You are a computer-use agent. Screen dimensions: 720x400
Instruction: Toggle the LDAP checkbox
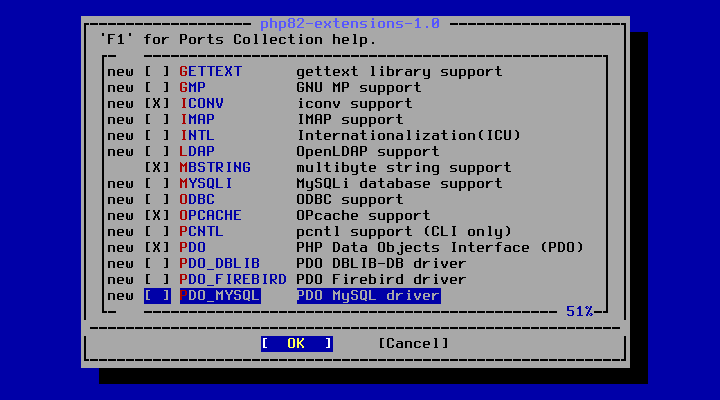click(157, 152)
